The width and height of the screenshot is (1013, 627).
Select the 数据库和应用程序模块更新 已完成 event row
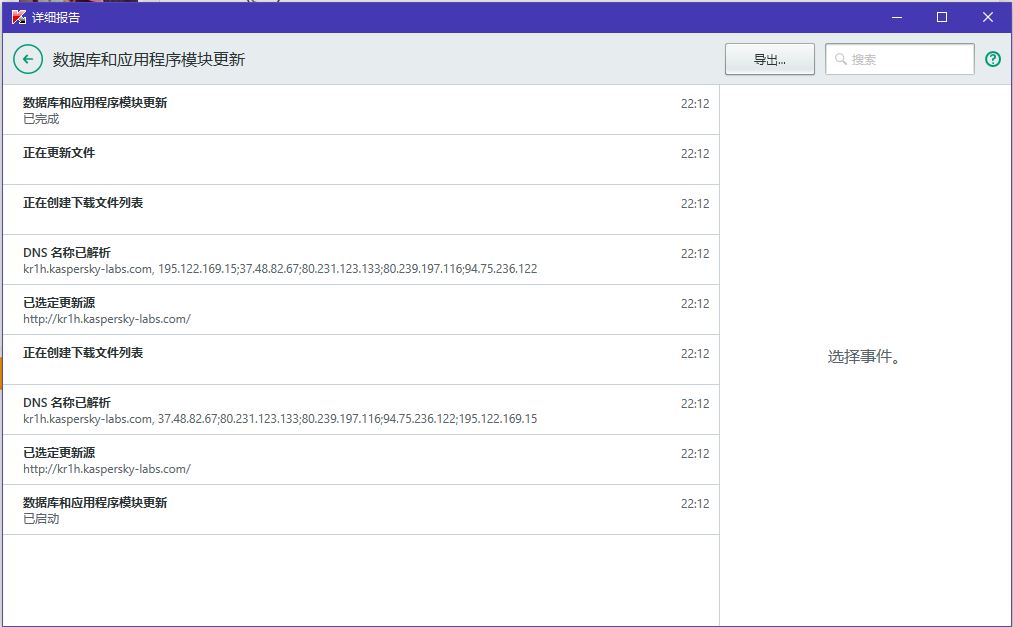coord(361,110)
